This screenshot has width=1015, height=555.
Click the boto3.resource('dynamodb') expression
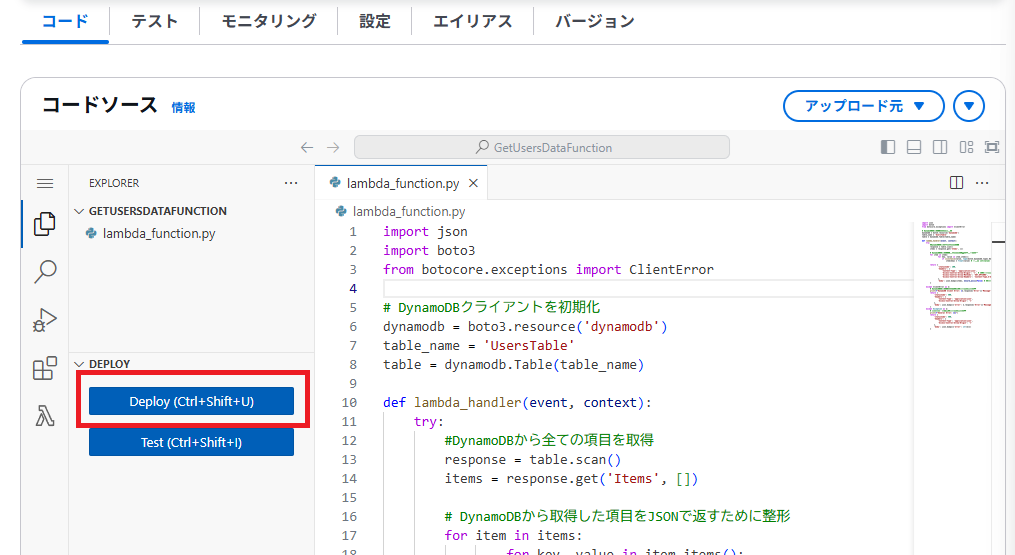(567, 326)
